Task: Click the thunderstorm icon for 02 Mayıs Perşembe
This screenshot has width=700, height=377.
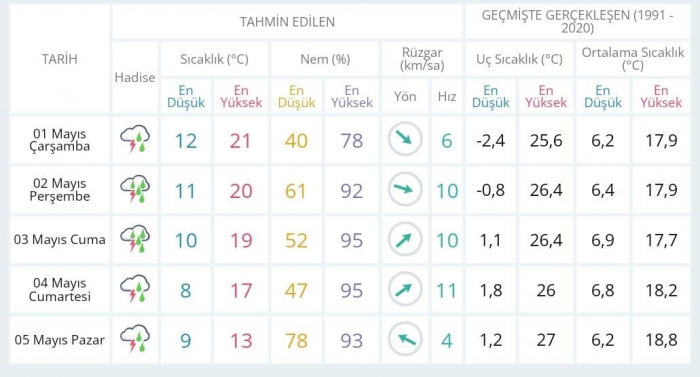Action: 135,189
